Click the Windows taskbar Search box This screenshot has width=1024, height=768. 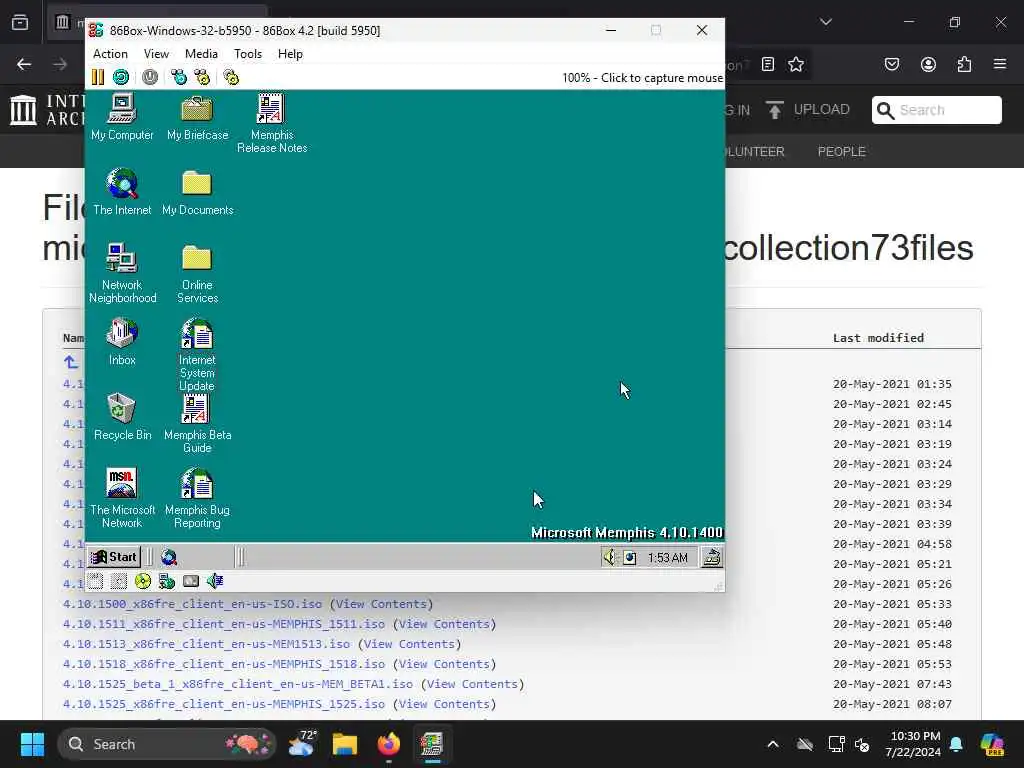(x=167, y=744)
